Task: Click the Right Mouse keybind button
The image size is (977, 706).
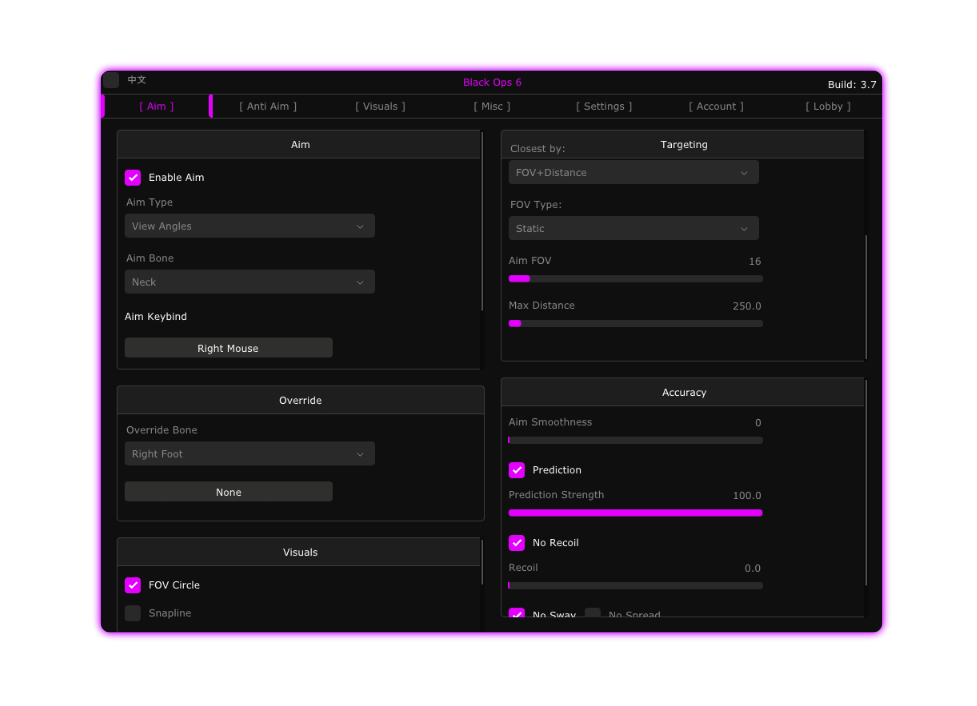Action: (x=228, y=348)
